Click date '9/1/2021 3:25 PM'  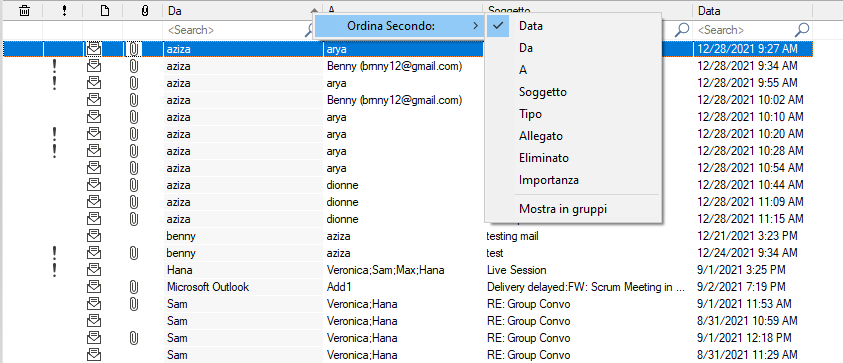[741, 269]
